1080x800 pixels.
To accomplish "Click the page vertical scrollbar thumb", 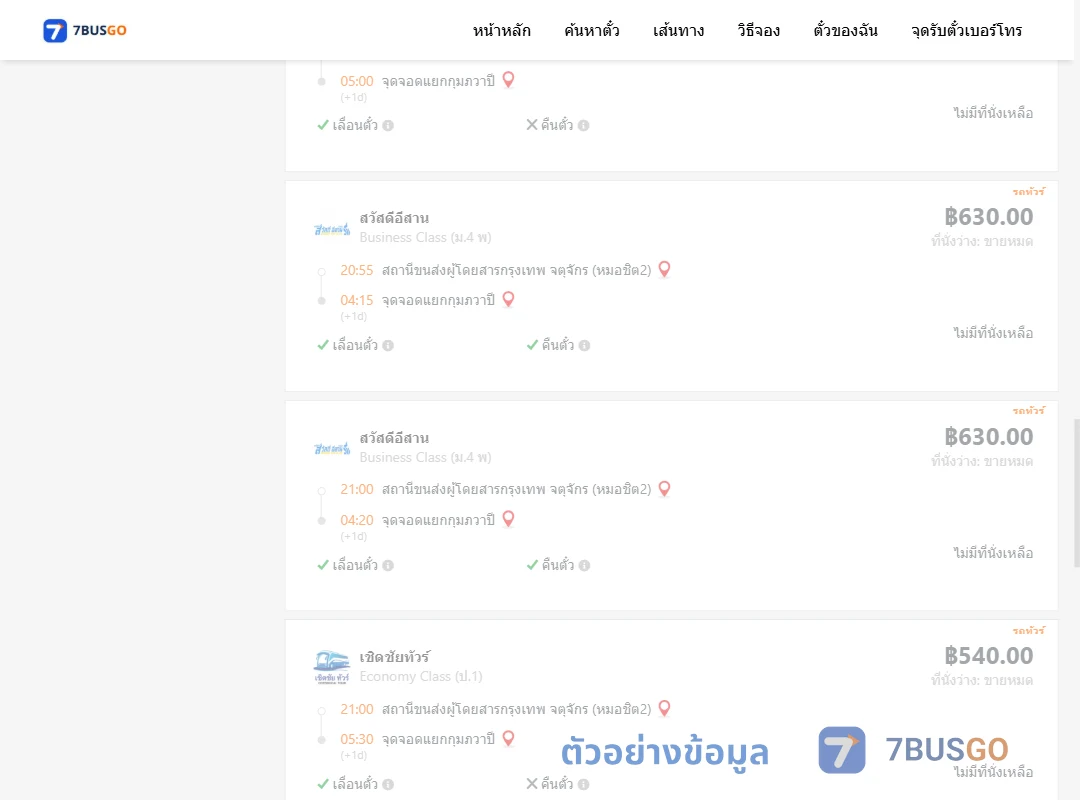I will (x=1076, y=493).
